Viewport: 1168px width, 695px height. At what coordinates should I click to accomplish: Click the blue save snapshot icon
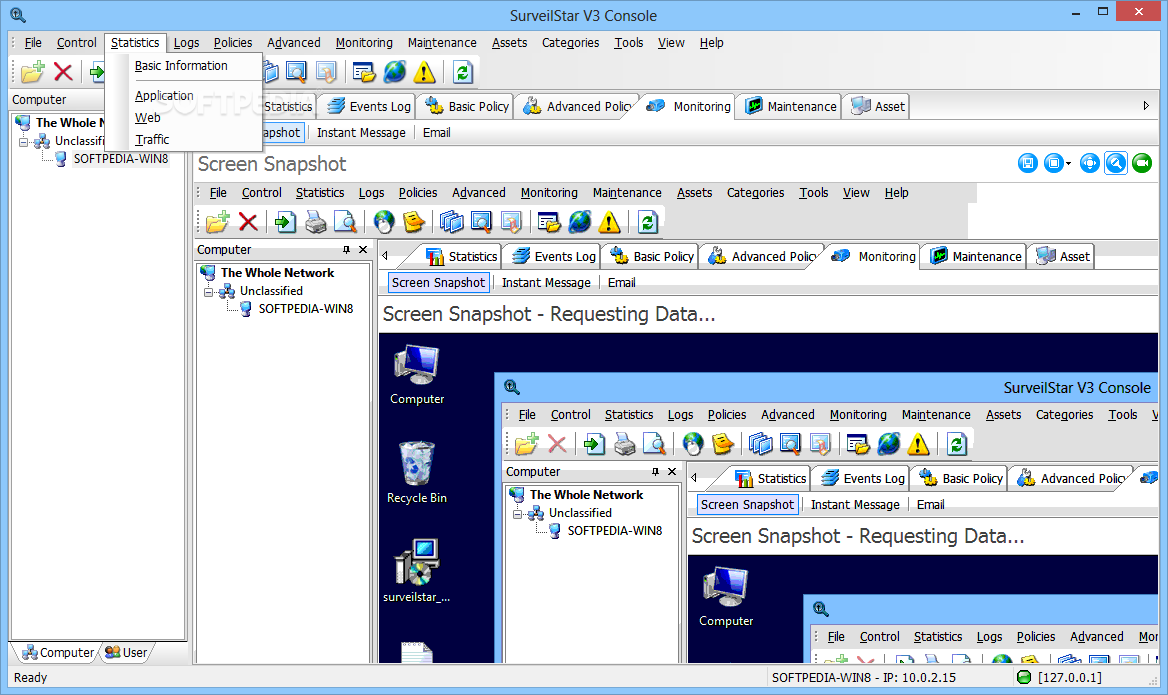pyautogui.click(x=1027, y=163)
